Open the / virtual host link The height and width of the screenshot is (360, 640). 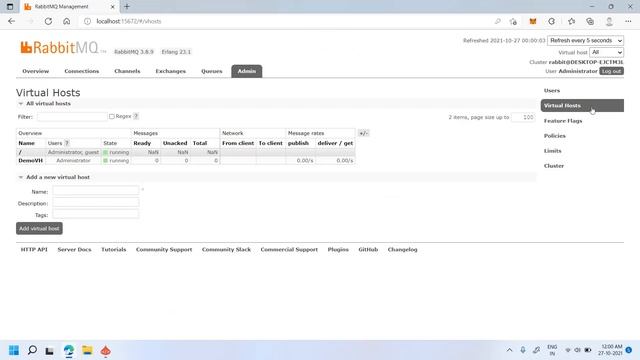tap(20, 152)
